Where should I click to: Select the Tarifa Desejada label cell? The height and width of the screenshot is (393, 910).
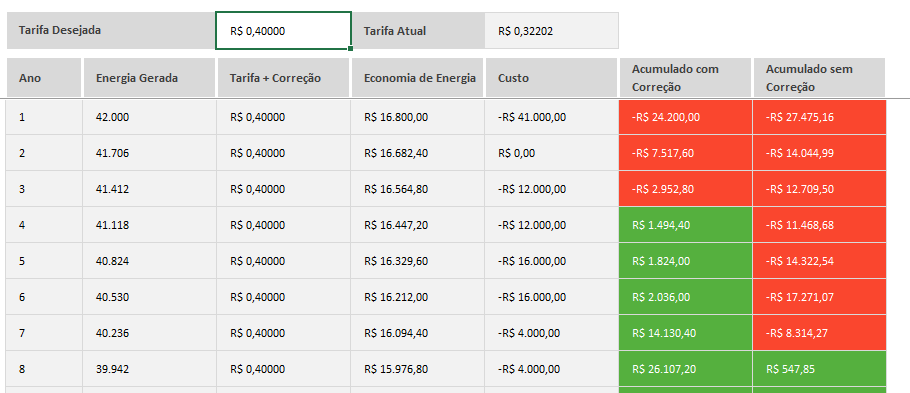coord(111,31)
